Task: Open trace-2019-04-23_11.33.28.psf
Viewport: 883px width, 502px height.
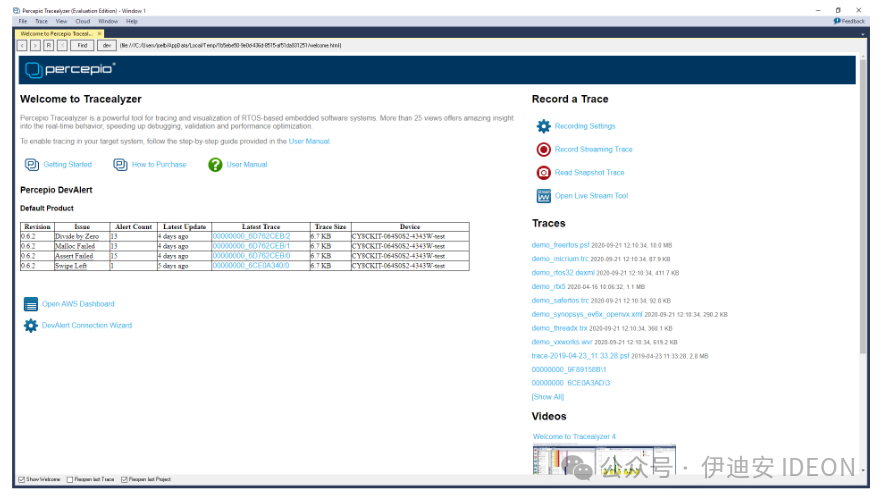Action: tap(581, 356)
